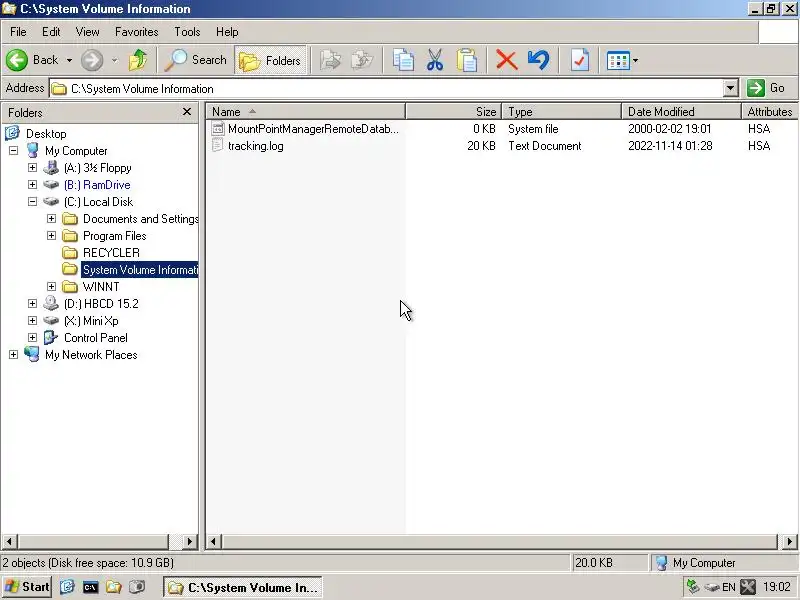800x600 pixels.
Task: Open the folder quick launch icon
Action: (113, 587)
